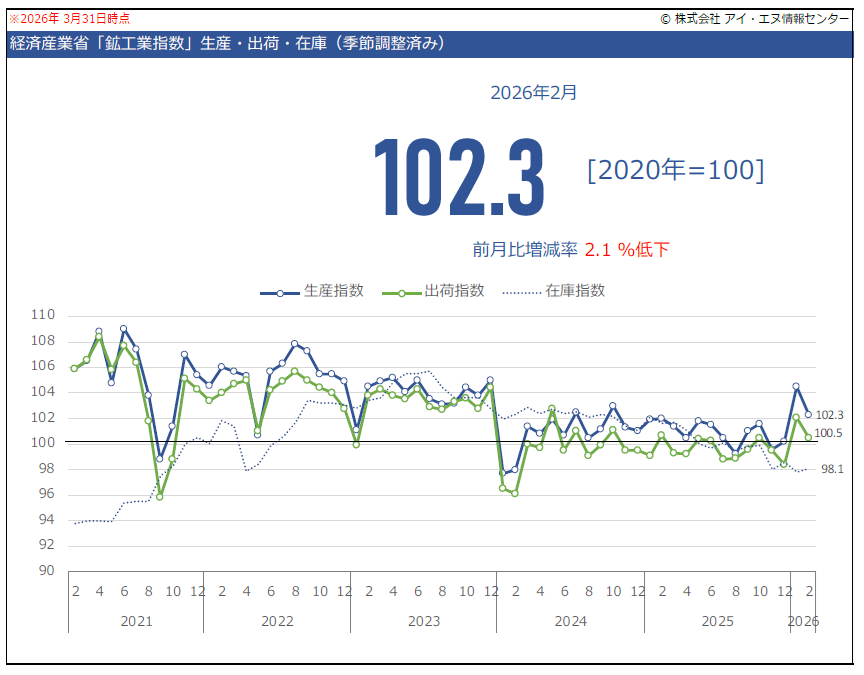The width and height of the screenshot is (864, 675).
Task: Click the [2020年=100] base year note
Action: pos(676,170)
